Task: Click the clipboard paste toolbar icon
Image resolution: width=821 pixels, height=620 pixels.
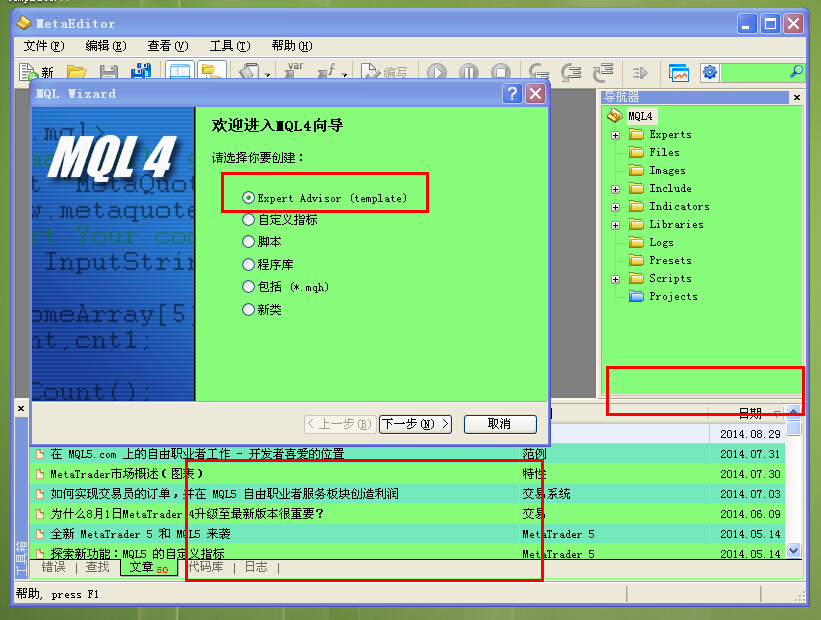Action: (x=250, y=72)
